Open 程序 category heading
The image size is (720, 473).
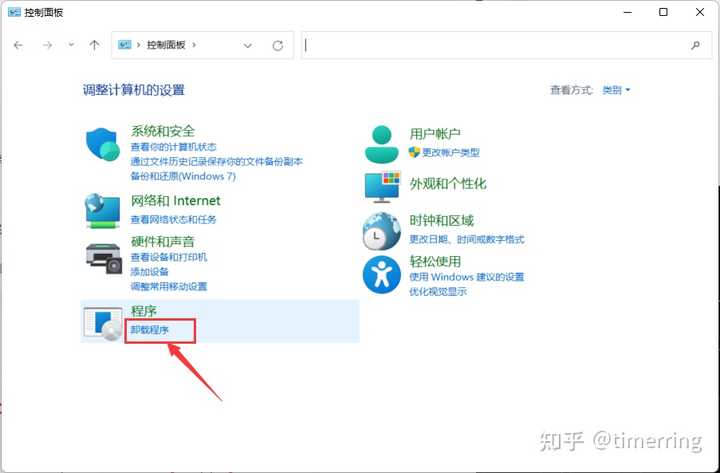144,311
